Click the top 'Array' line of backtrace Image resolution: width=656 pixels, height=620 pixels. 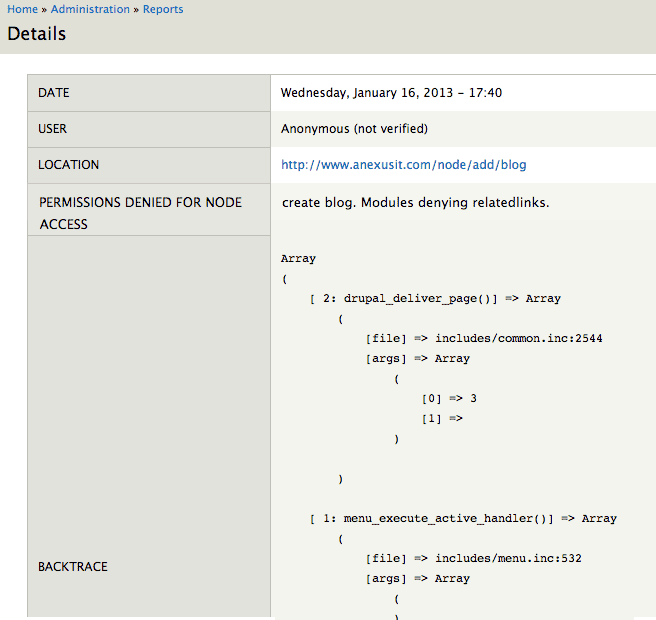[x=298, y=259]
